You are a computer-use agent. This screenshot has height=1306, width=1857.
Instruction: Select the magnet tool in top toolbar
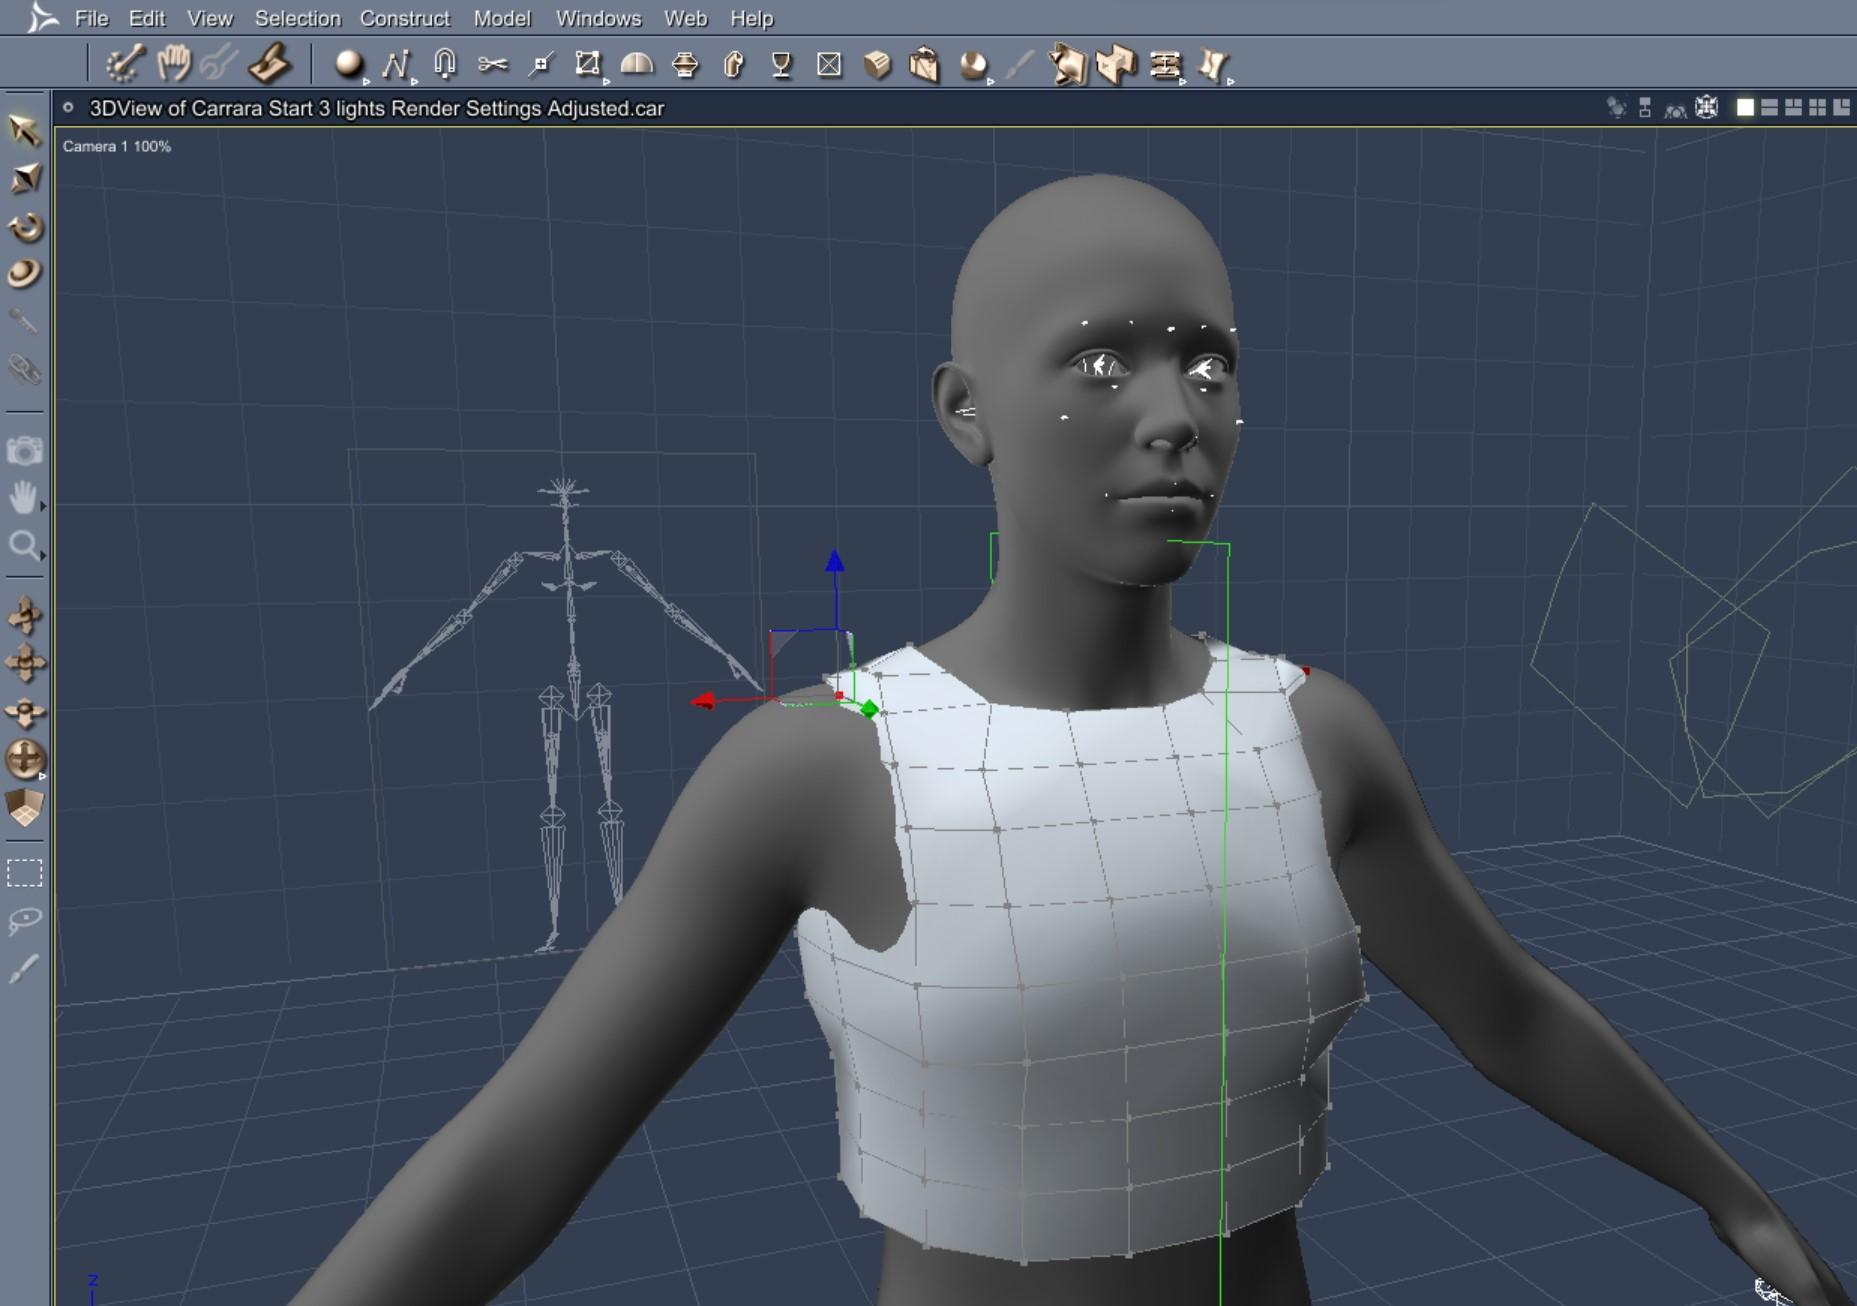[x=445, y=65]
